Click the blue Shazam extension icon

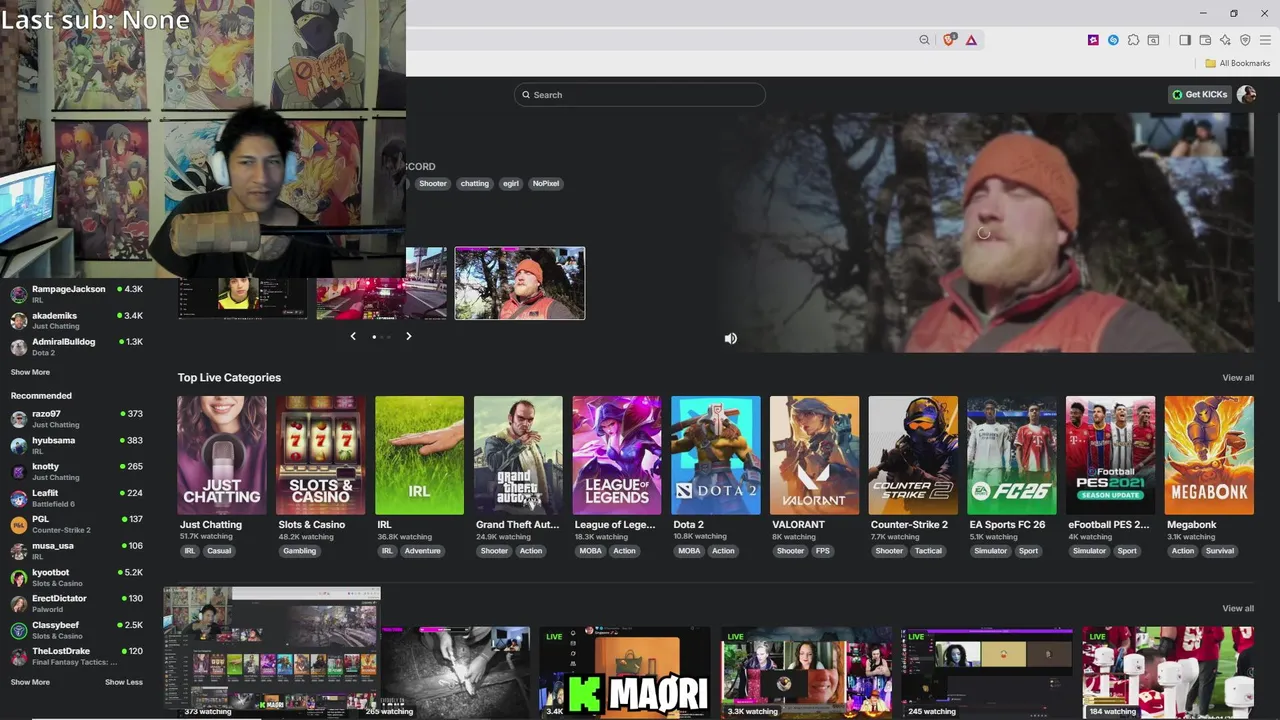coord(1113,40)
